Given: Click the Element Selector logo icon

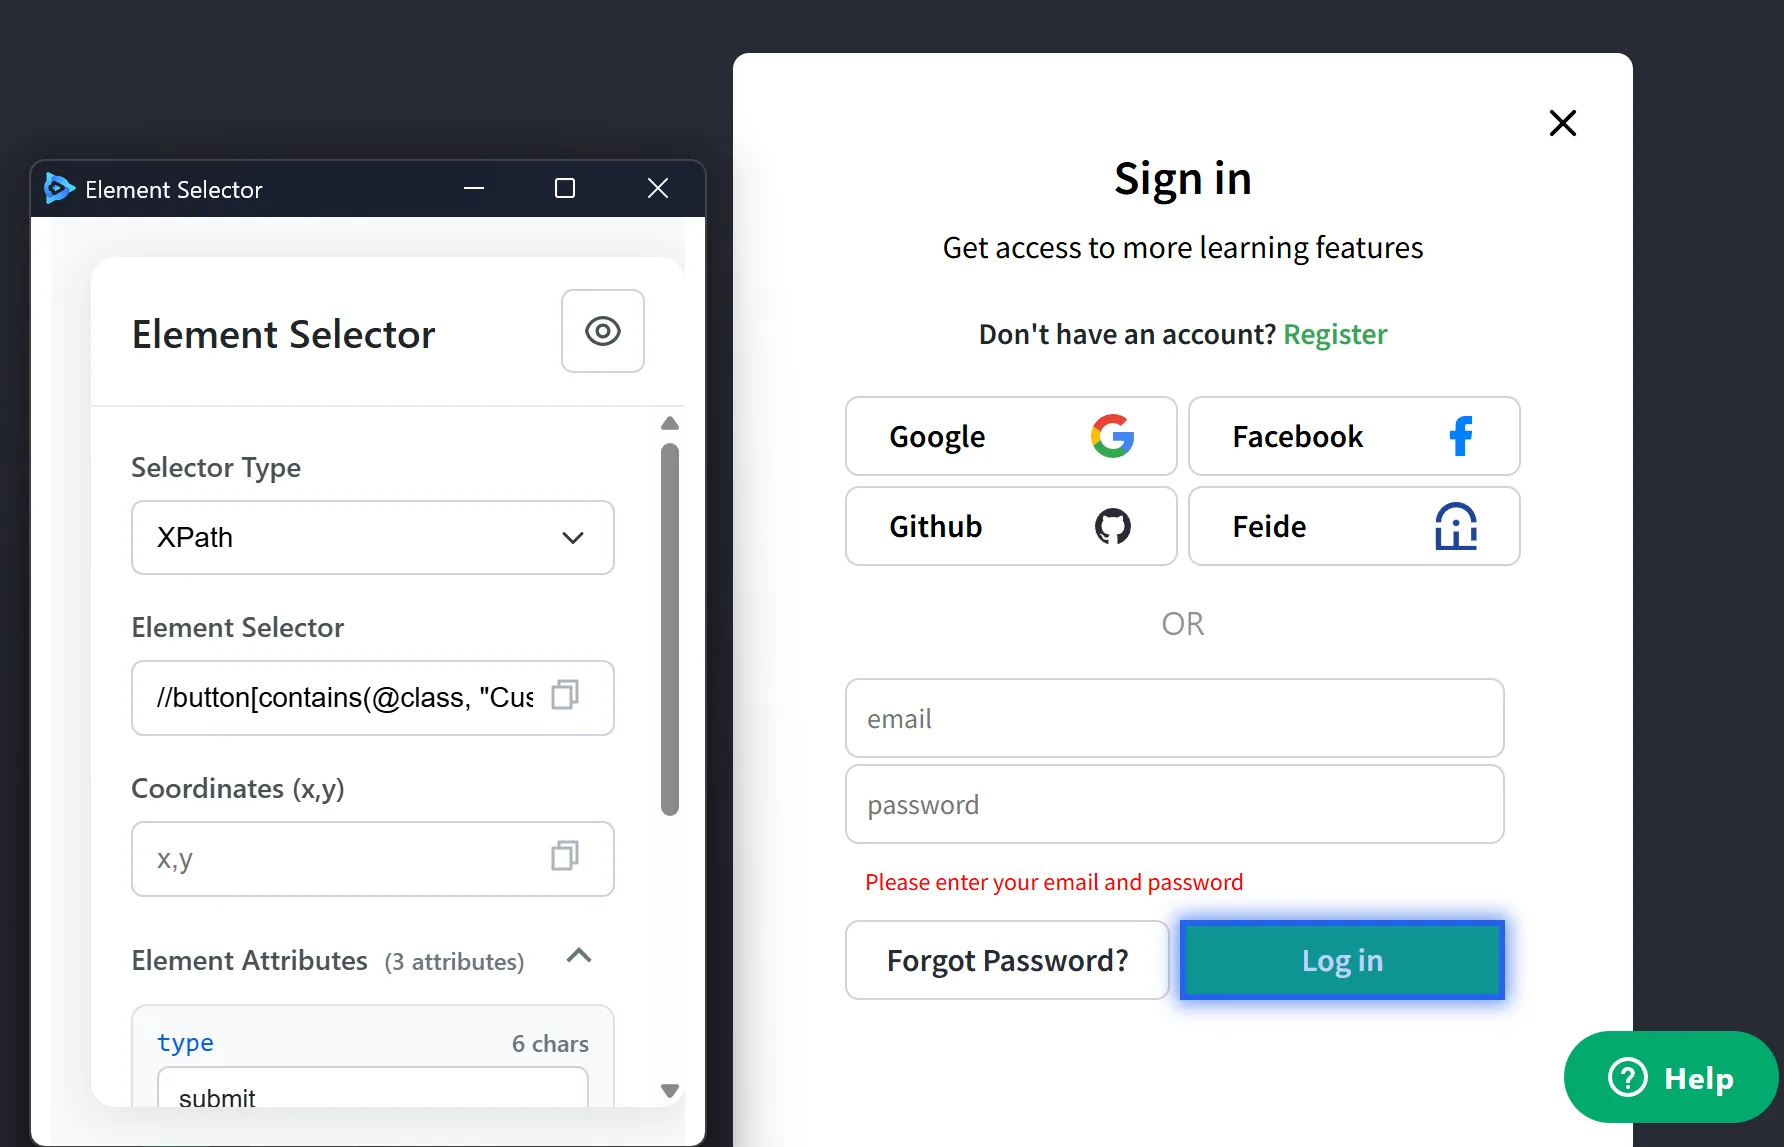Looking at the screenshot, I should pyautogui.click(x=57, y=188).
